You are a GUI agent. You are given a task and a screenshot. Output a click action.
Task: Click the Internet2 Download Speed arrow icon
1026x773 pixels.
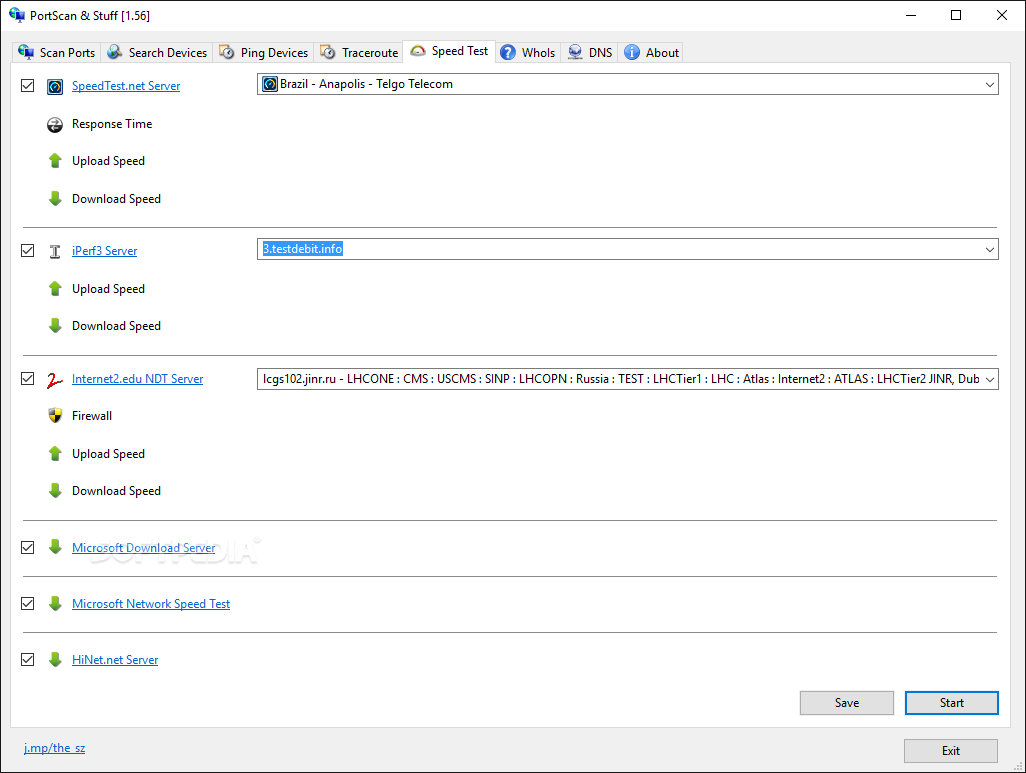click(55, 490)
